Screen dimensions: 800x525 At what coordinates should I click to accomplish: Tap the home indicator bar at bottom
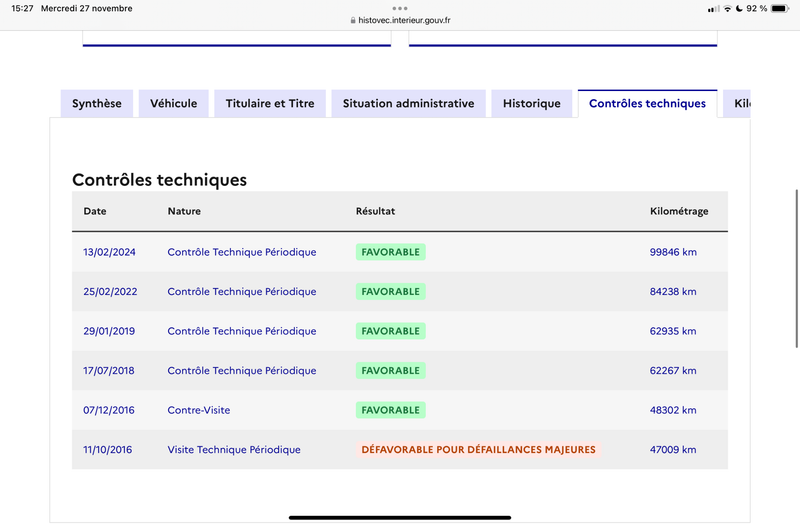(x=400, y=517)
